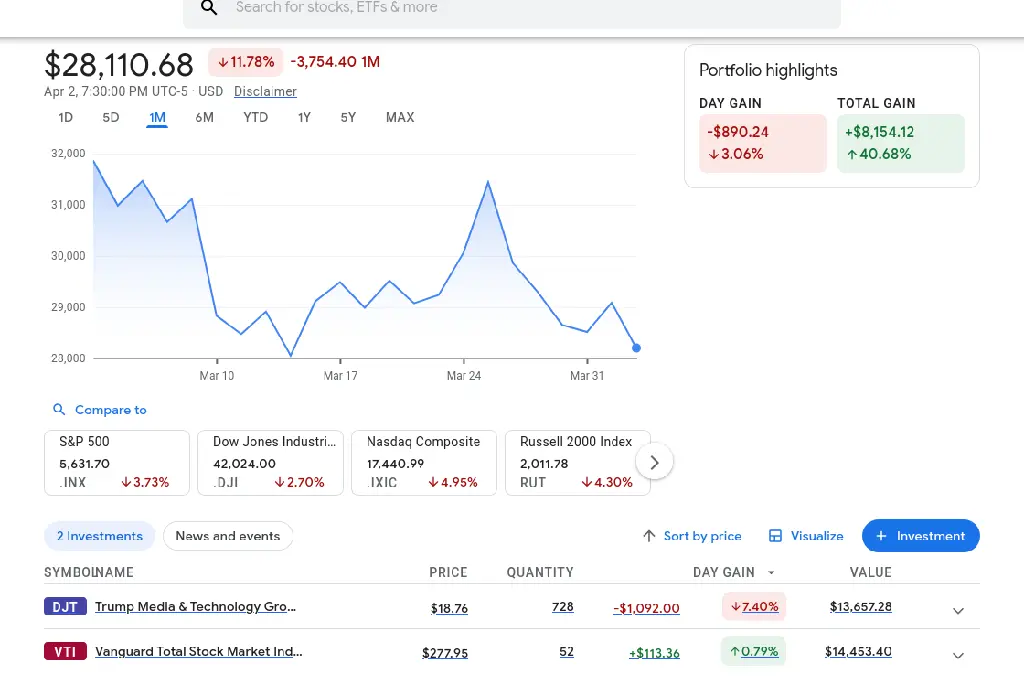The image size is (1024, 695).
Task: Select the 5Y time range
Action: (x=348, y=118)
